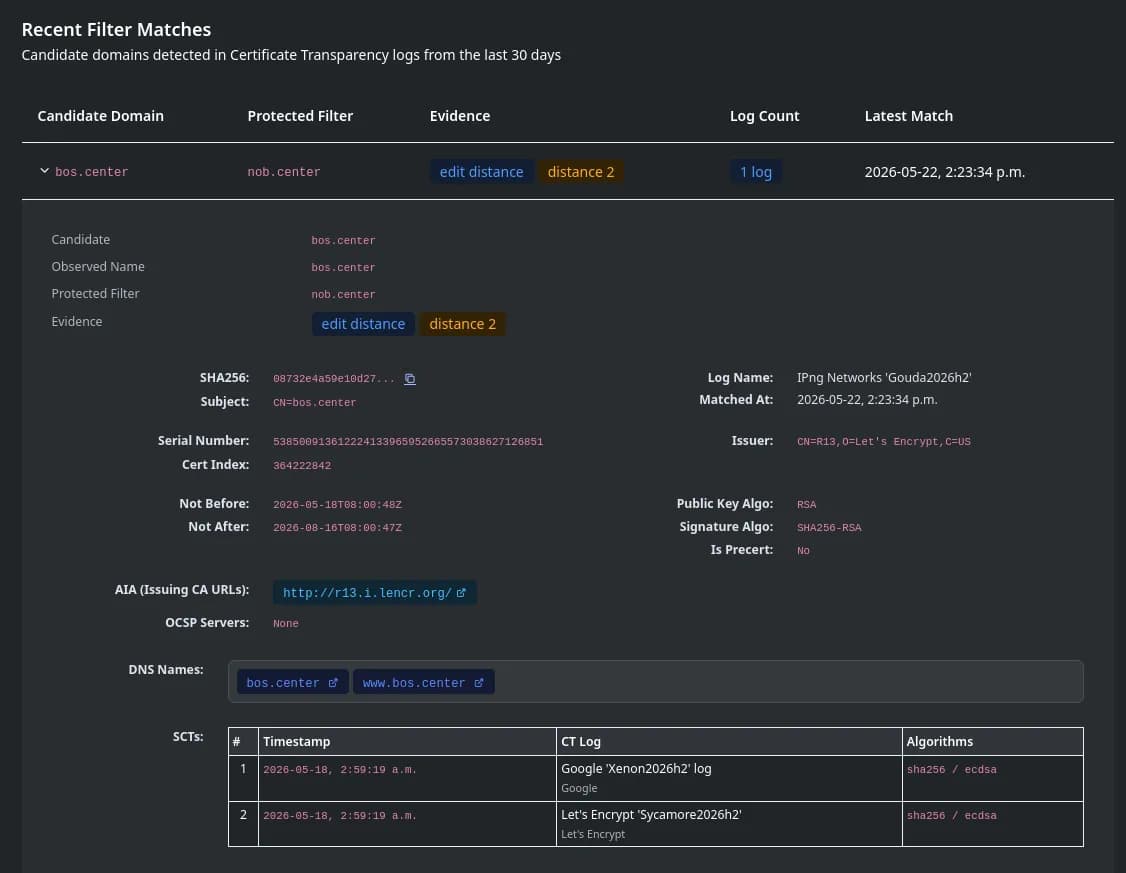Click log name IPng Networks 'Gouda2026h2'
Viewport: 1126px width, 873px height.
click(x=884, y=378)
